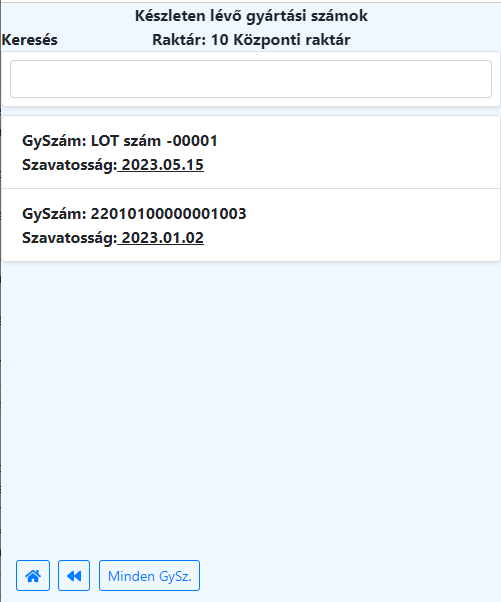Click the GySzám label before 22010100000001003
The image size is (501, 602).
(55, 214)
